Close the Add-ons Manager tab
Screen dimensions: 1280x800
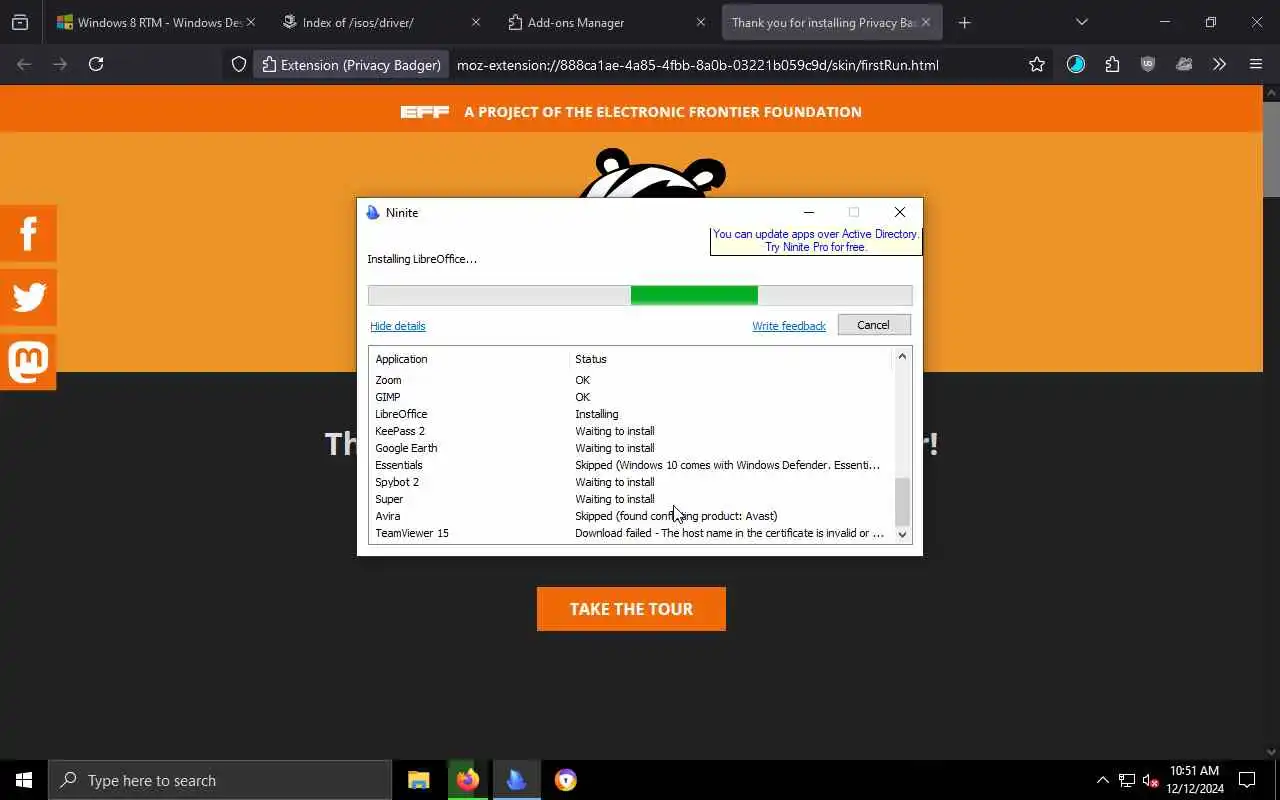tap(700, 22)
